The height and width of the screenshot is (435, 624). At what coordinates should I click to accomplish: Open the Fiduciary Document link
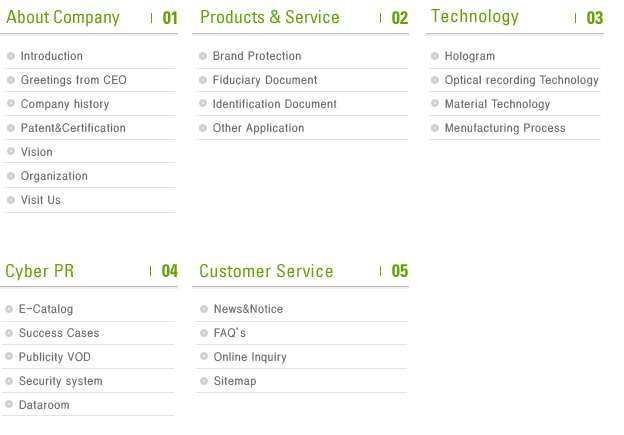pyautogui.click(x=265, y=80)
